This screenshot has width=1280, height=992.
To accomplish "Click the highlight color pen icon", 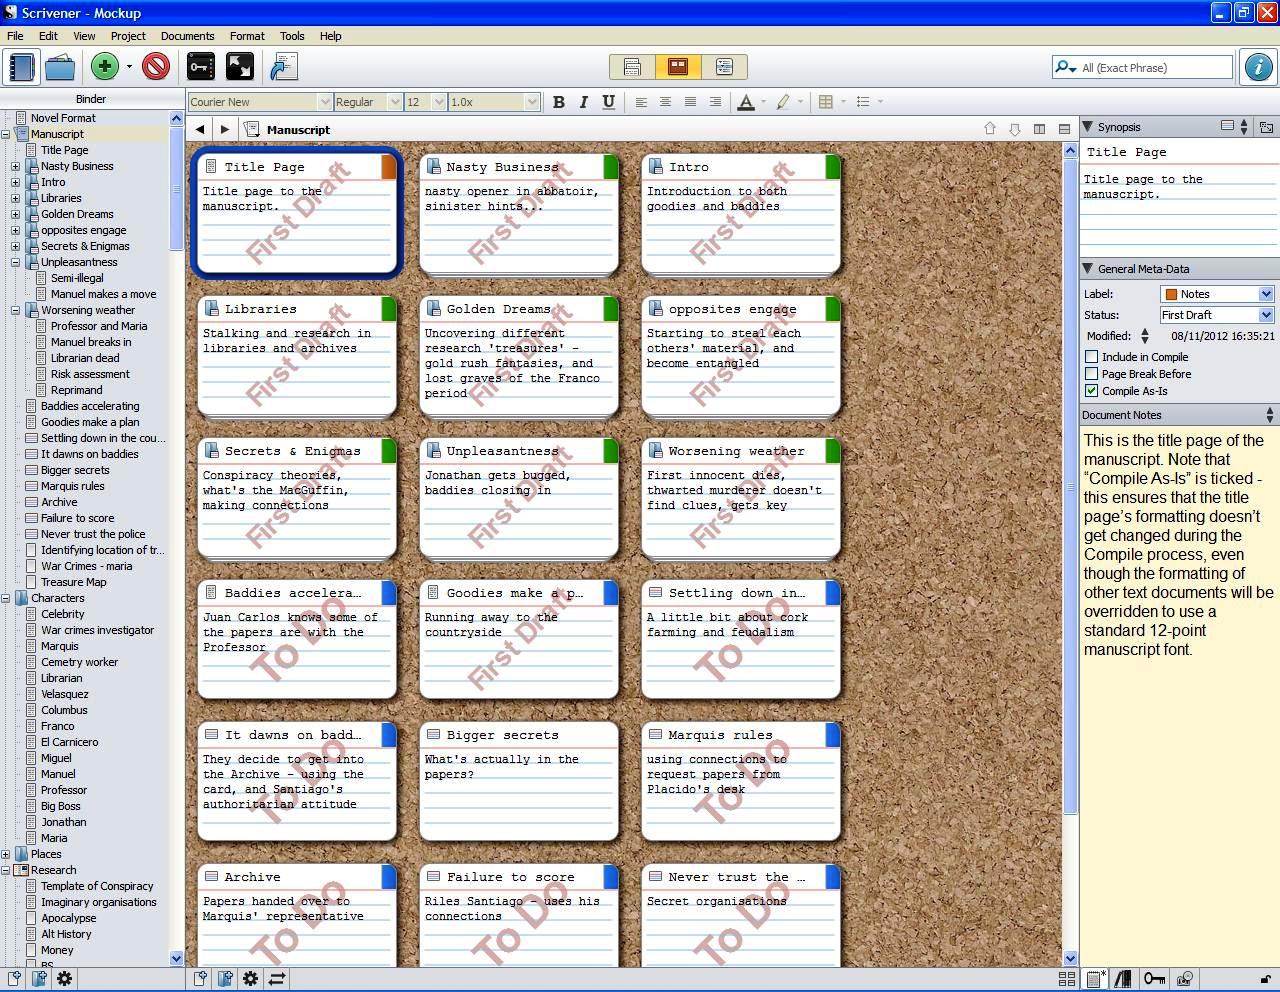I will [783, 102].
